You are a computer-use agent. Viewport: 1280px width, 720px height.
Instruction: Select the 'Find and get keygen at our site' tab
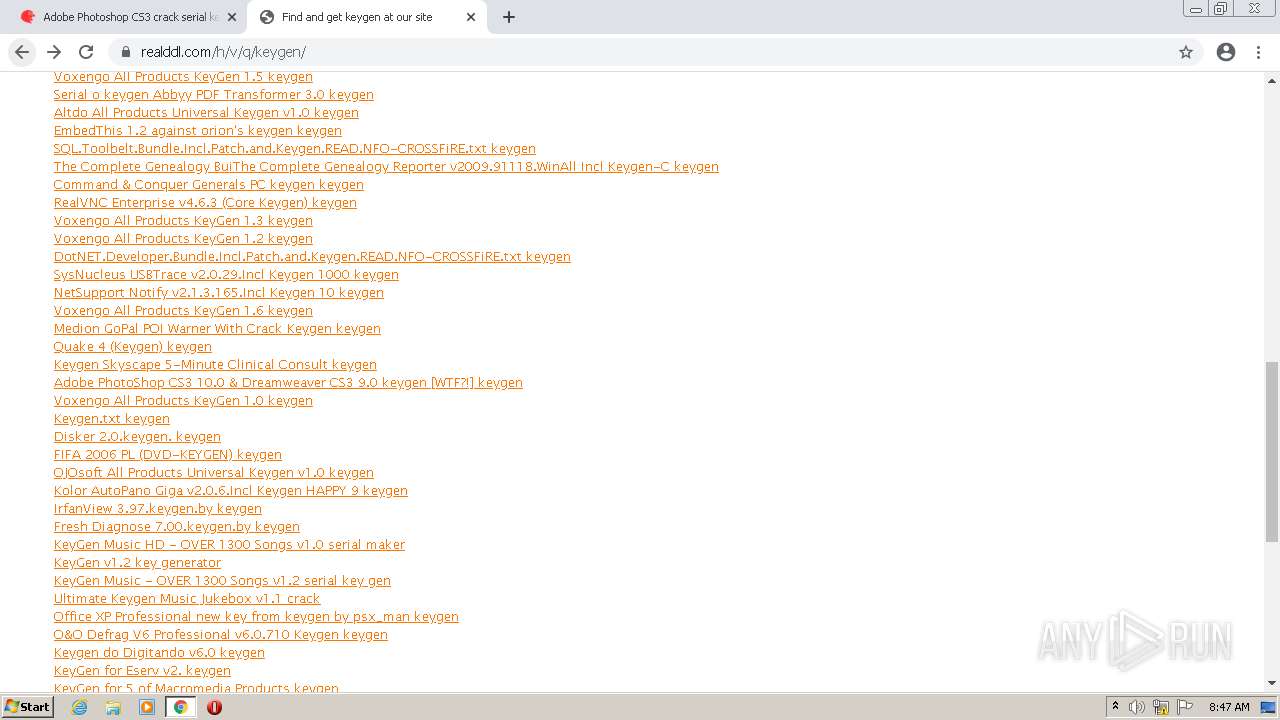pyautogui.click(x=367, y=17)
